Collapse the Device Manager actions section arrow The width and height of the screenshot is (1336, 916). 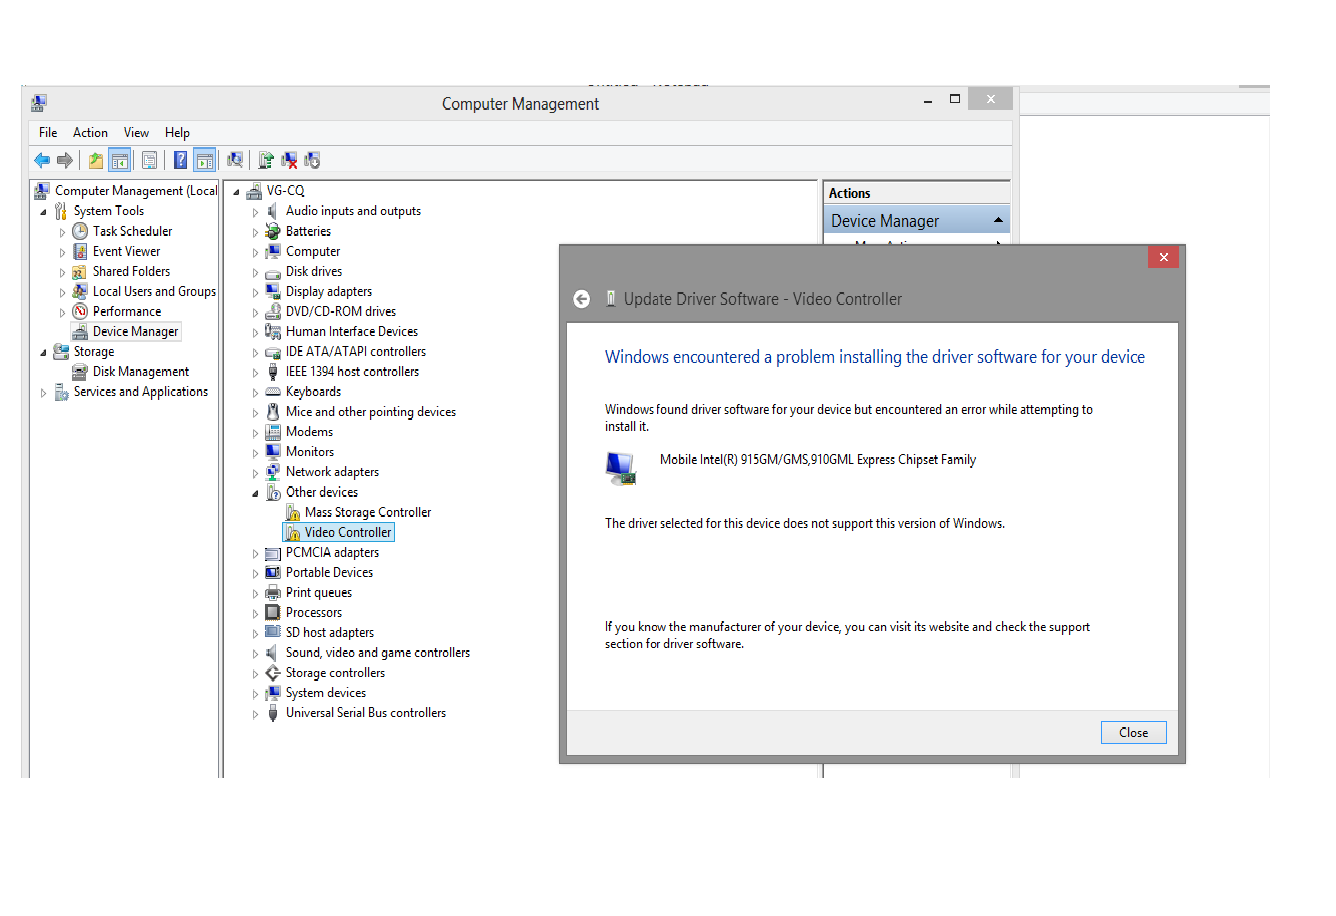[x=998, y=220]
